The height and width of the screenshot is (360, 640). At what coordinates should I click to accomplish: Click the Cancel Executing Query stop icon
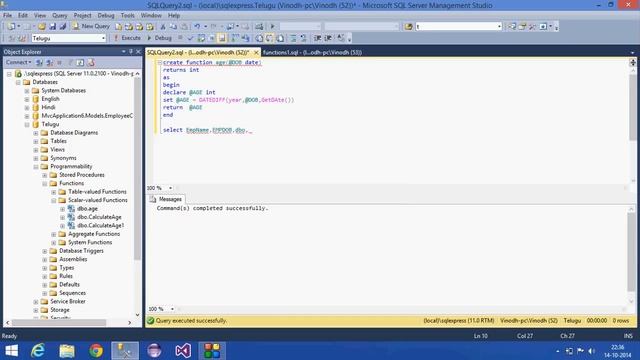pyautogui.click(x=180, y=38)
